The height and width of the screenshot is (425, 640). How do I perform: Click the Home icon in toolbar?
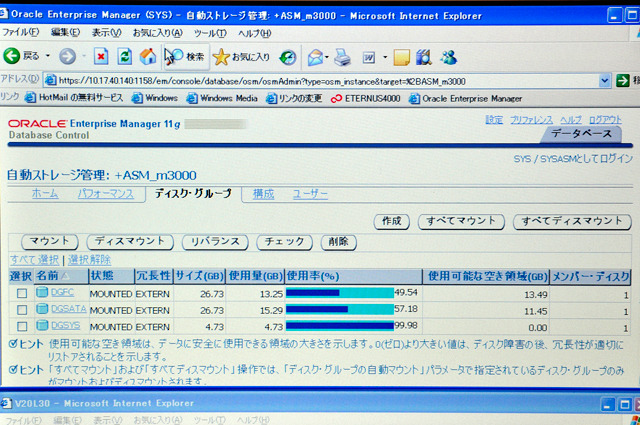click(x=148, y=56)
